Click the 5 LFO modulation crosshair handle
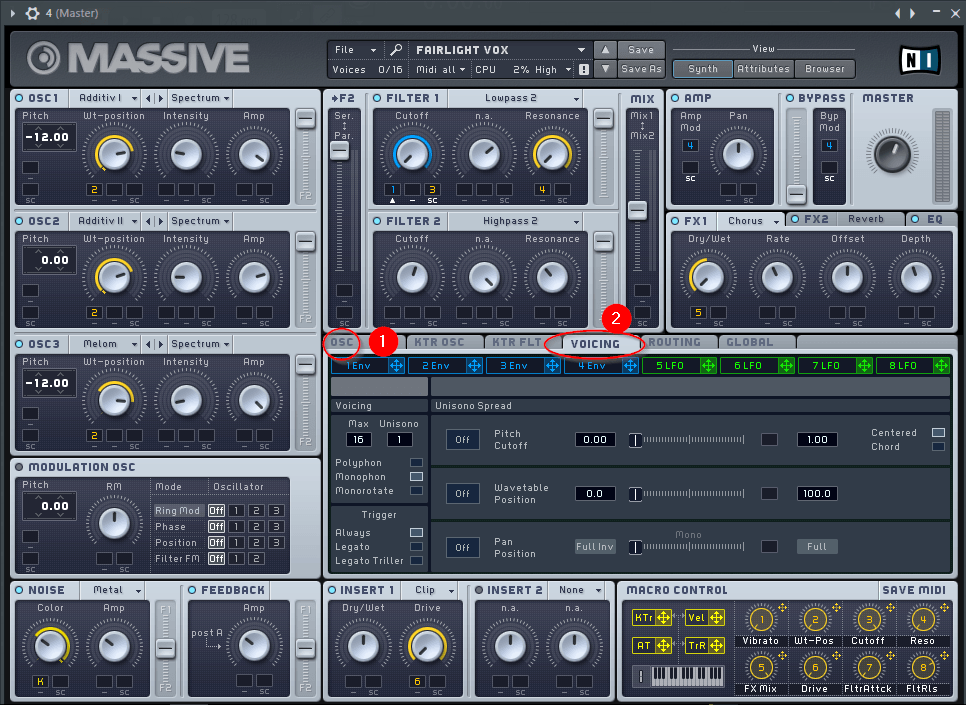966x705 pixels. pos(708,366)
